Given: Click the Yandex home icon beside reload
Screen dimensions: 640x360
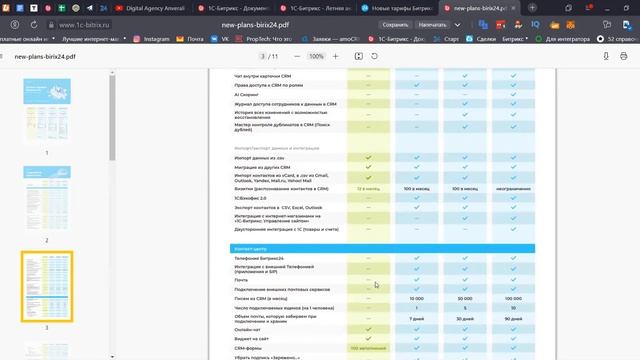Looking at the screenshot, I should (15, 25).
